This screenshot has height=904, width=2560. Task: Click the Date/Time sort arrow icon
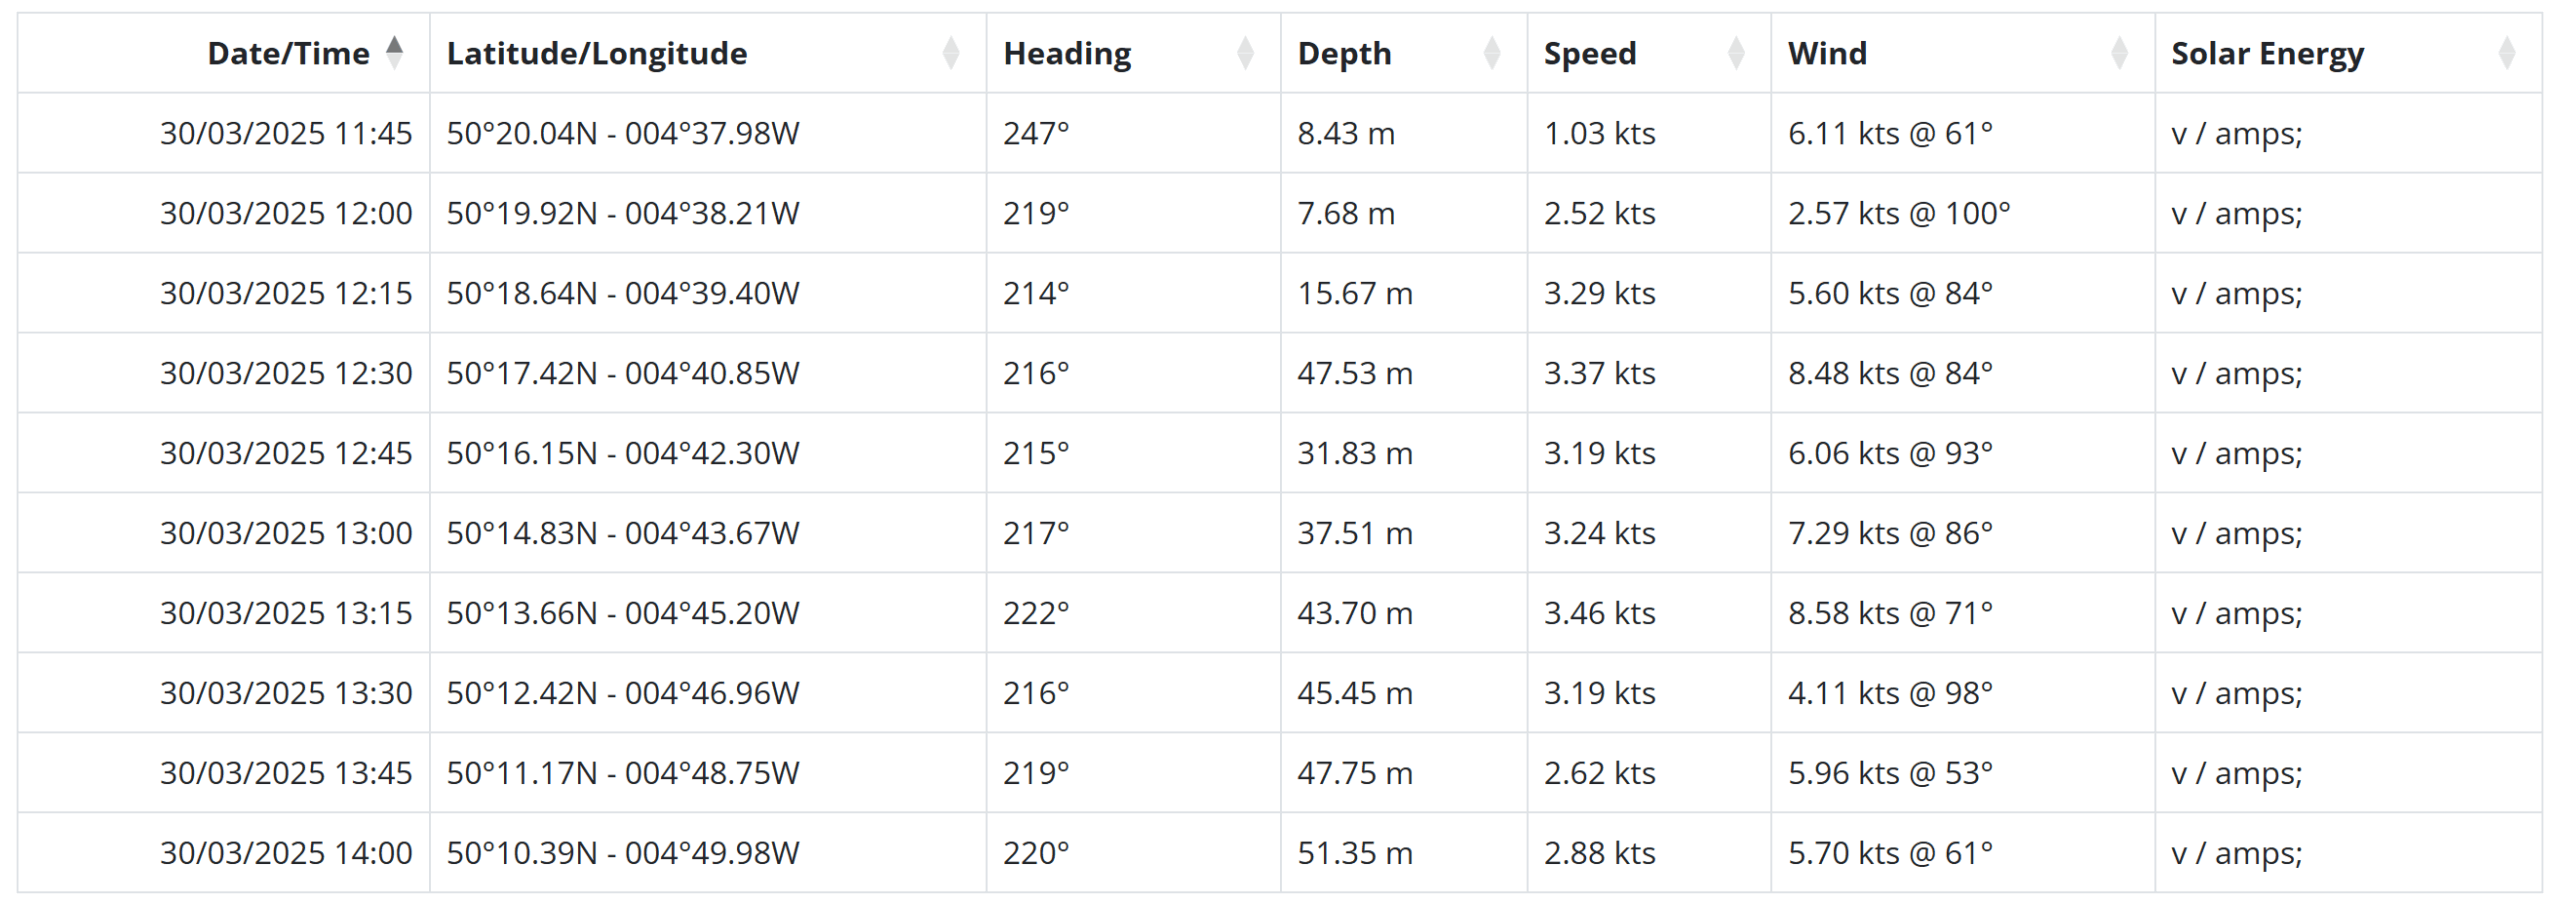pyautogui.click(x=395, y=52)
